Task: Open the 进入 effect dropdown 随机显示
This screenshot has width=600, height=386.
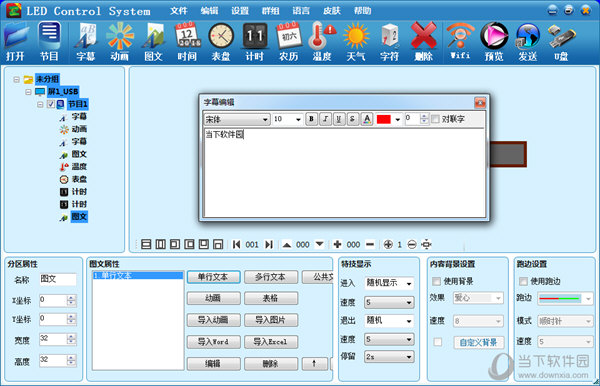Action: pyautogui.click(x=389, y=283)
